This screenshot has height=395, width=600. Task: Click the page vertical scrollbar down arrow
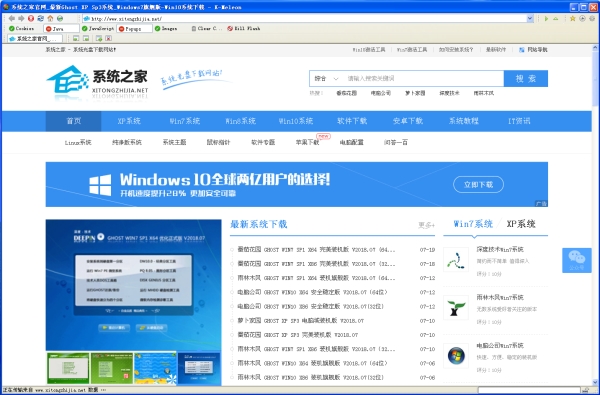(595, 382)
